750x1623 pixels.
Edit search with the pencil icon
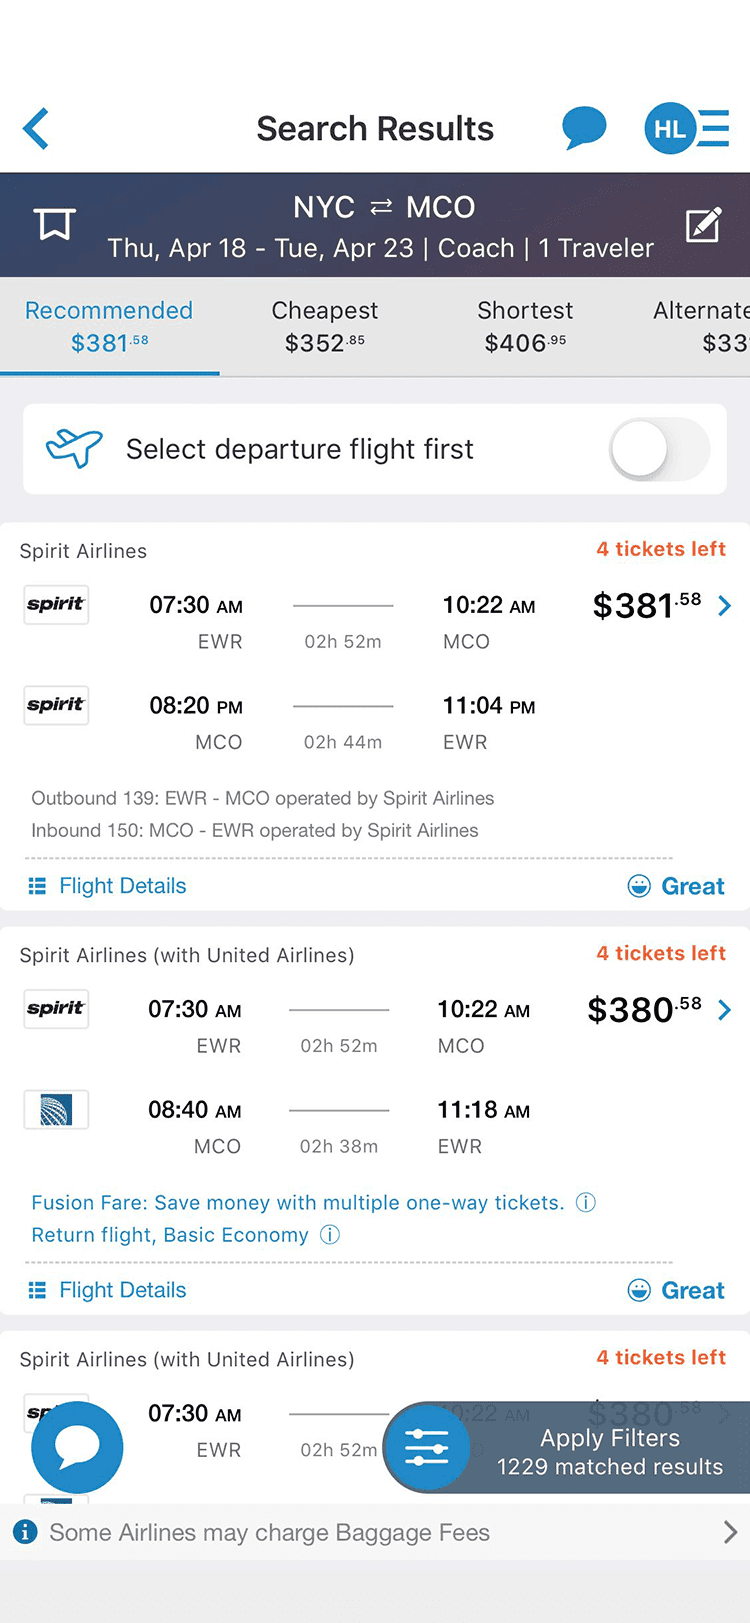704,224
